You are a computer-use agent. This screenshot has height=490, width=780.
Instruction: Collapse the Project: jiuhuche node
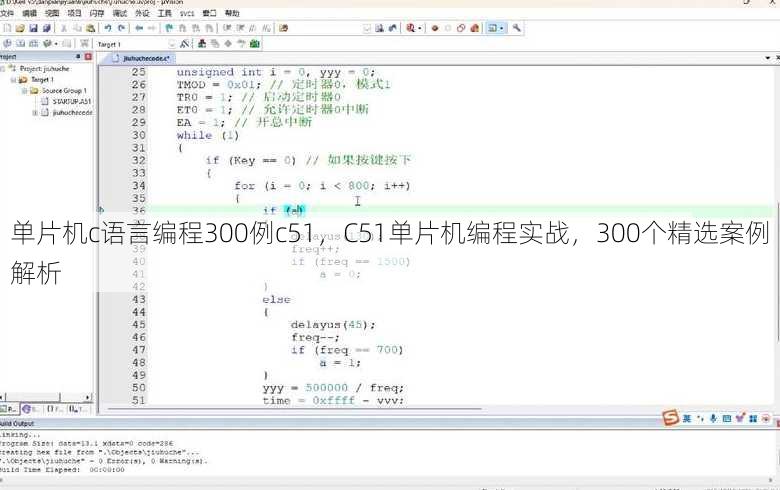click(x=3, y=69)
